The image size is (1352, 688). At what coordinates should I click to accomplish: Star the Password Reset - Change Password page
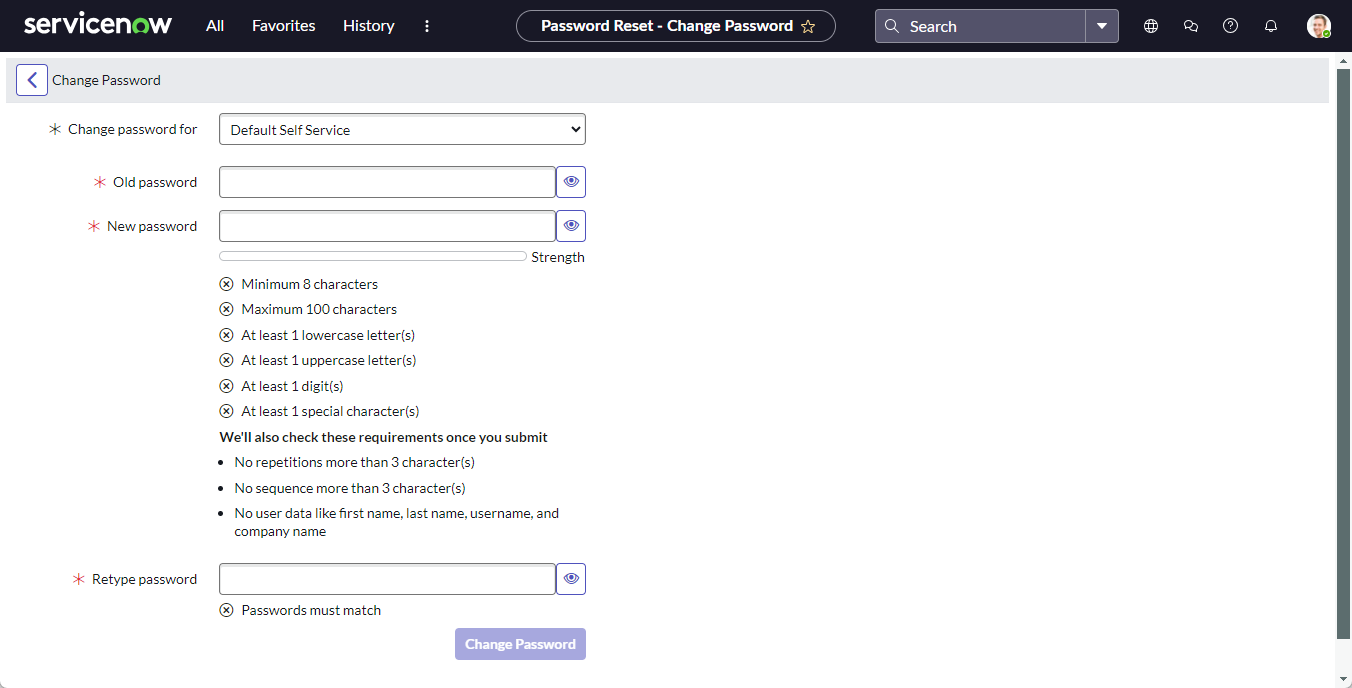tap(808, 26)
